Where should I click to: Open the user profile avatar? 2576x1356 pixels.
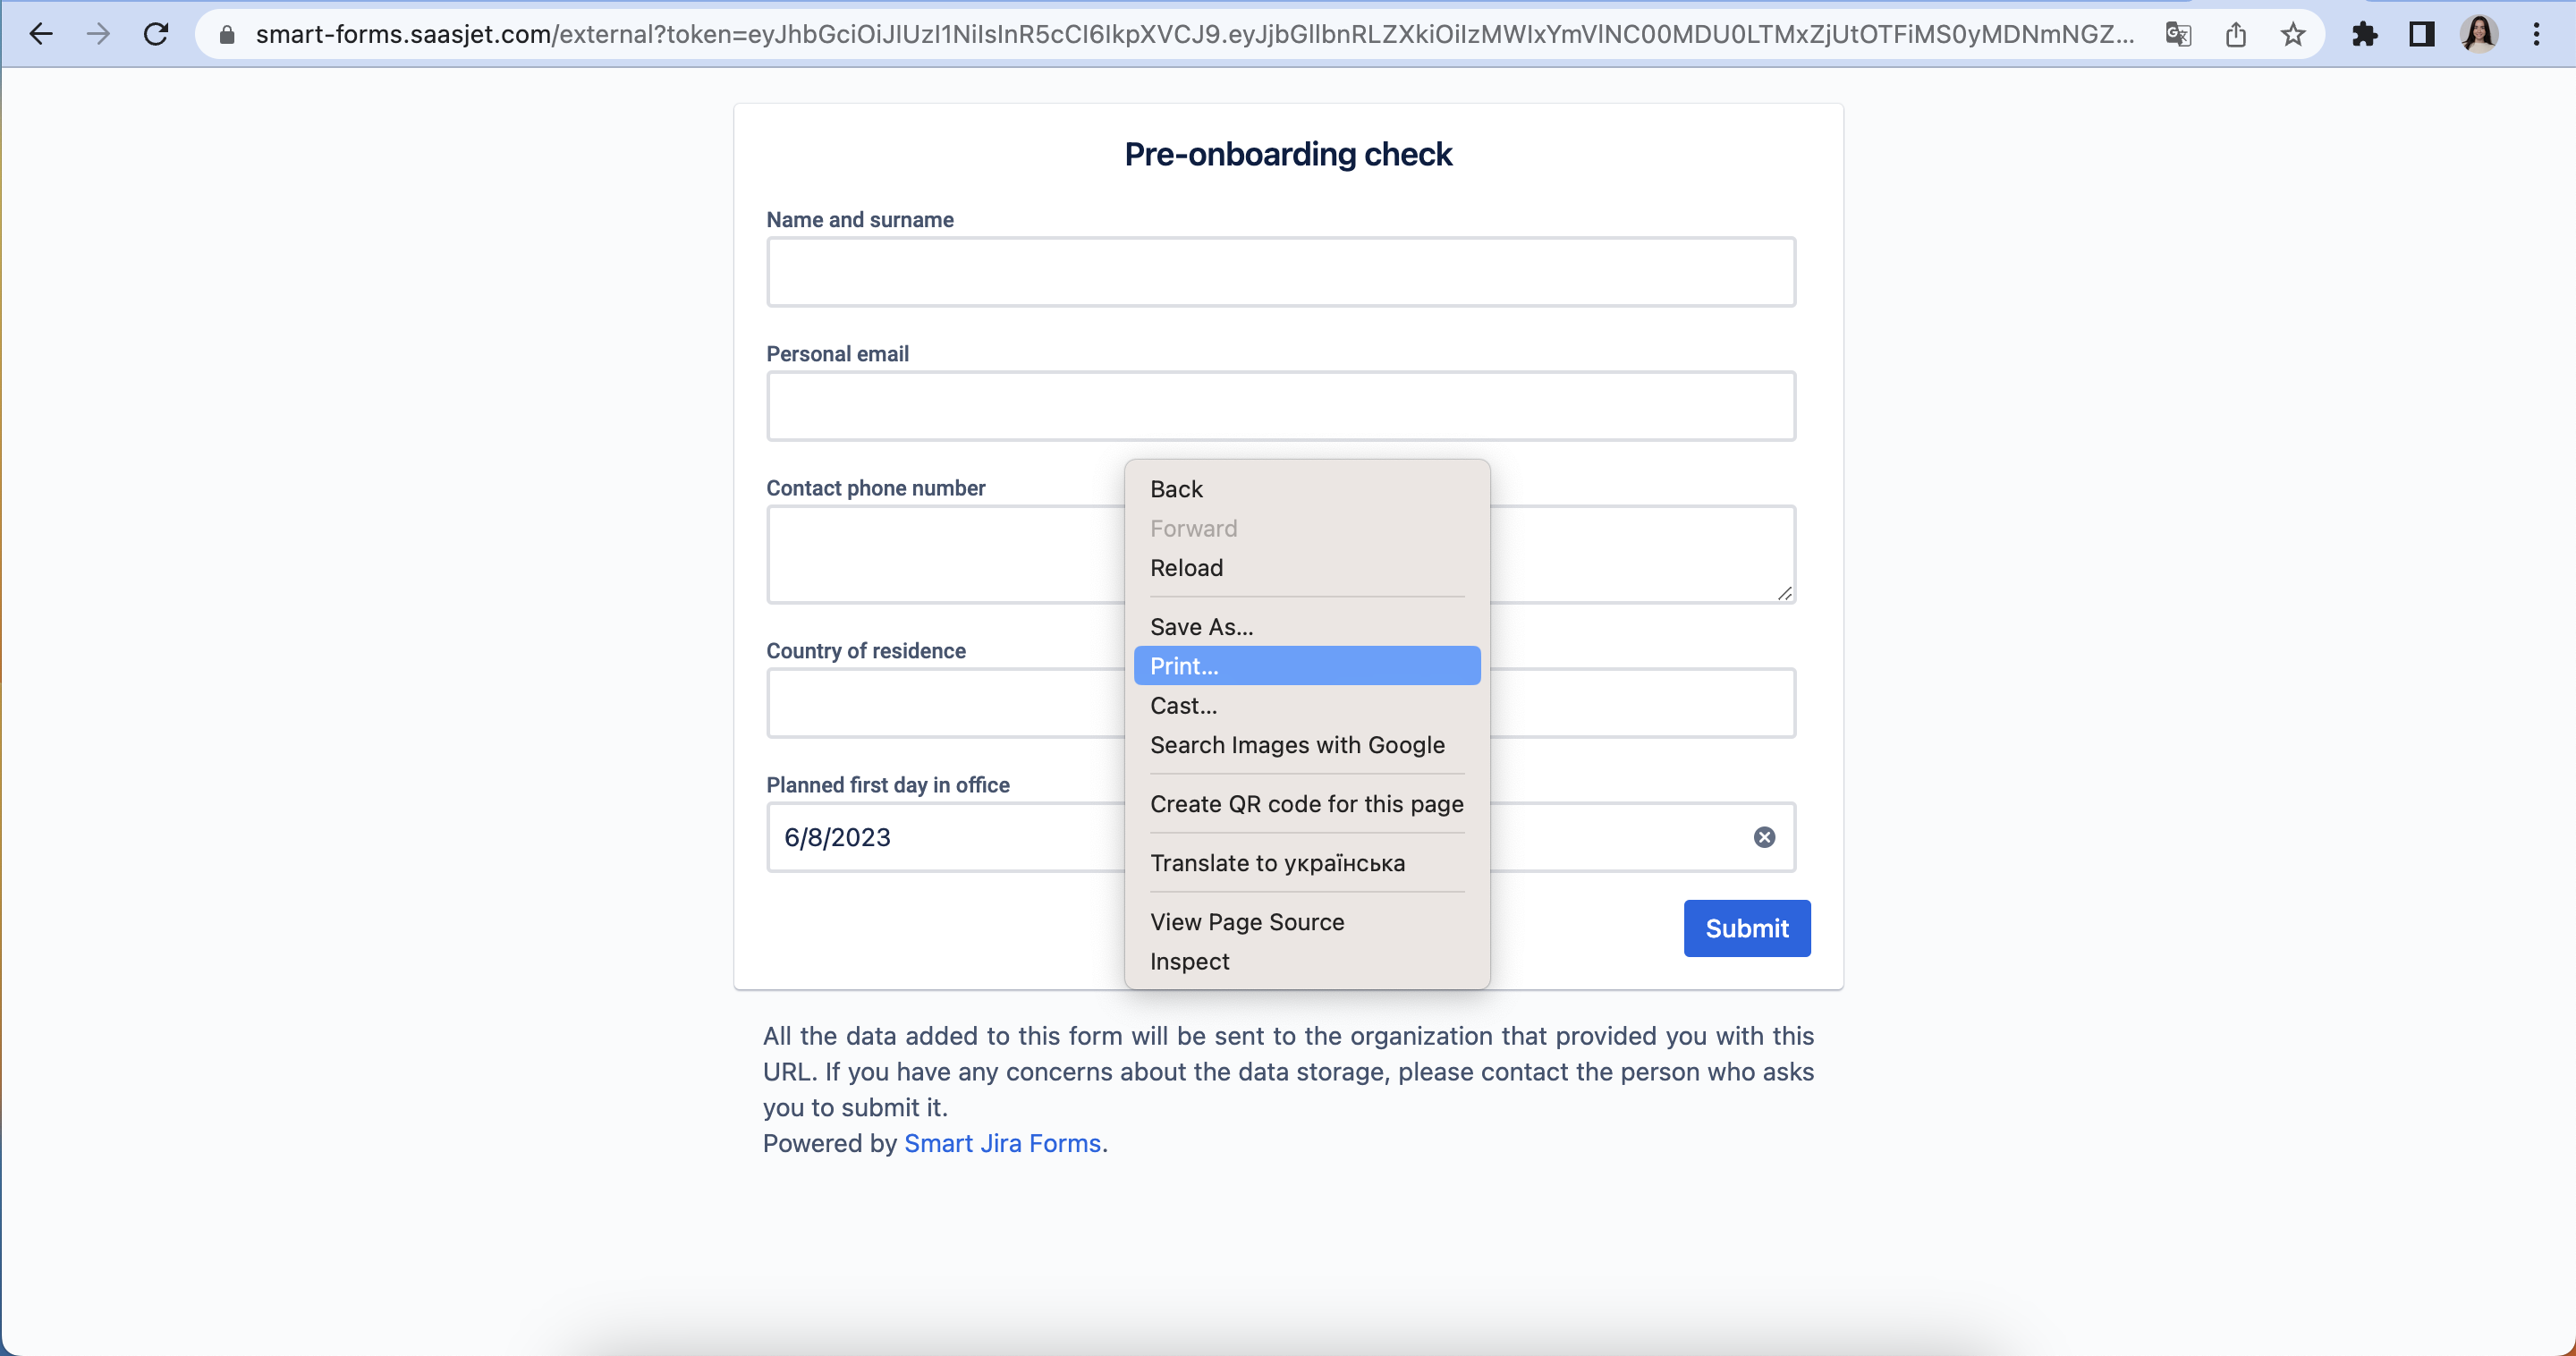pyautogui.click(x=2479, y=34)
